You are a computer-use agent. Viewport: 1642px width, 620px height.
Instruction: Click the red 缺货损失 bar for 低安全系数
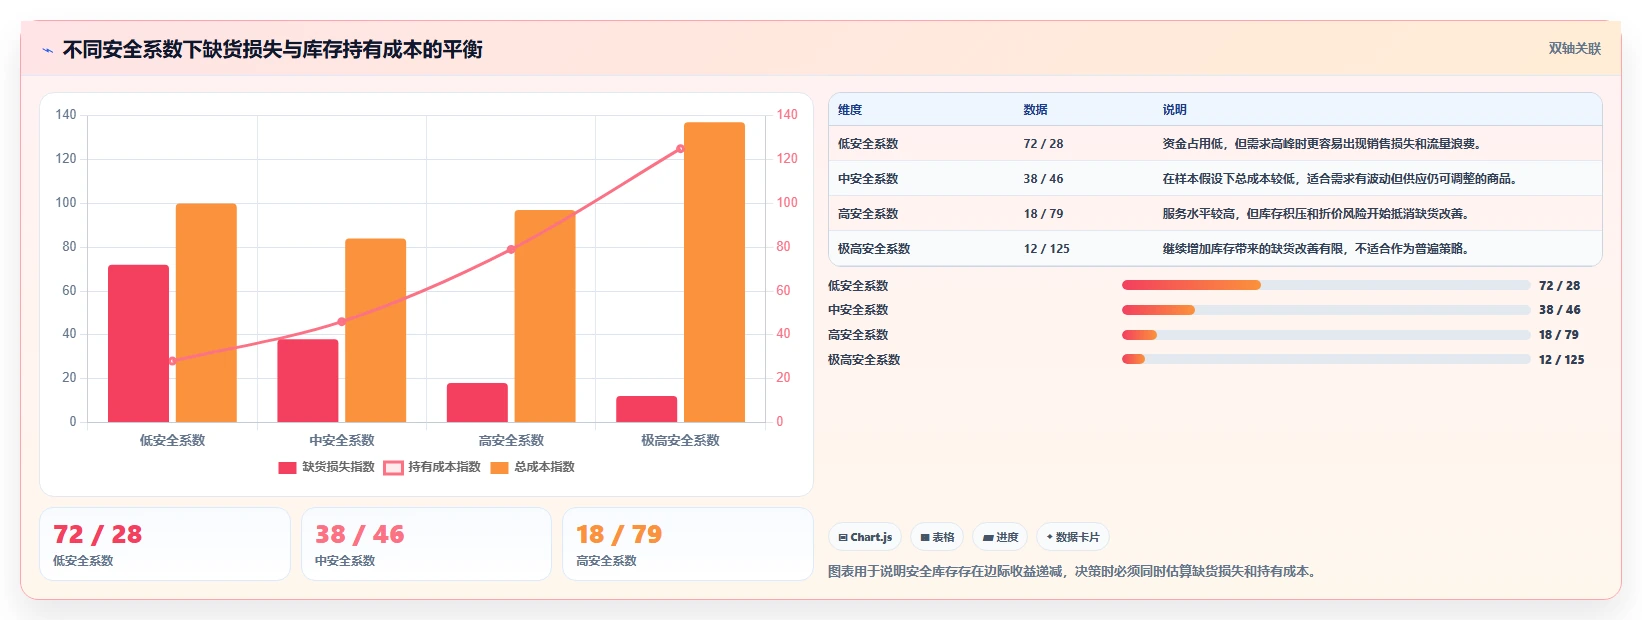pyautogui.click(x=138, y=343)
